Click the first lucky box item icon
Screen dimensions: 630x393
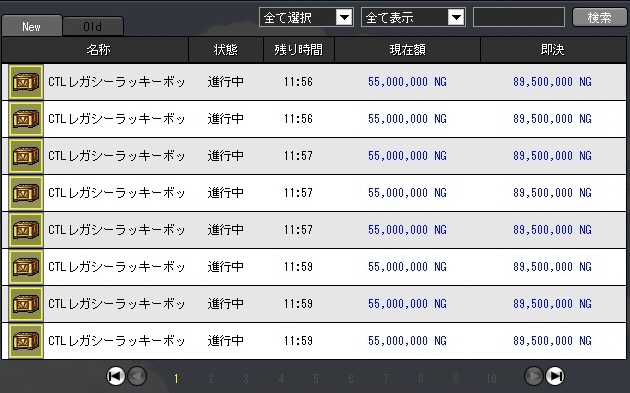coord(26,82)
